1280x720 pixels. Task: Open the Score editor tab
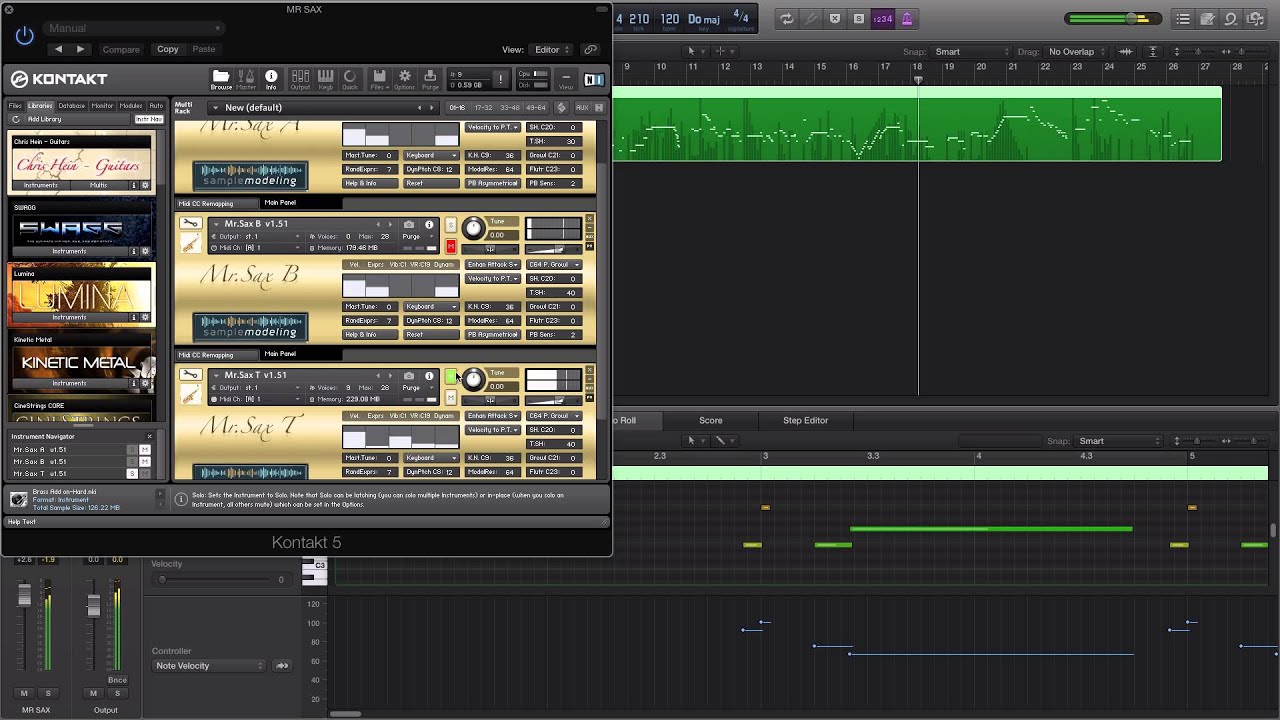pyautogui.click(x=711, y=421)
